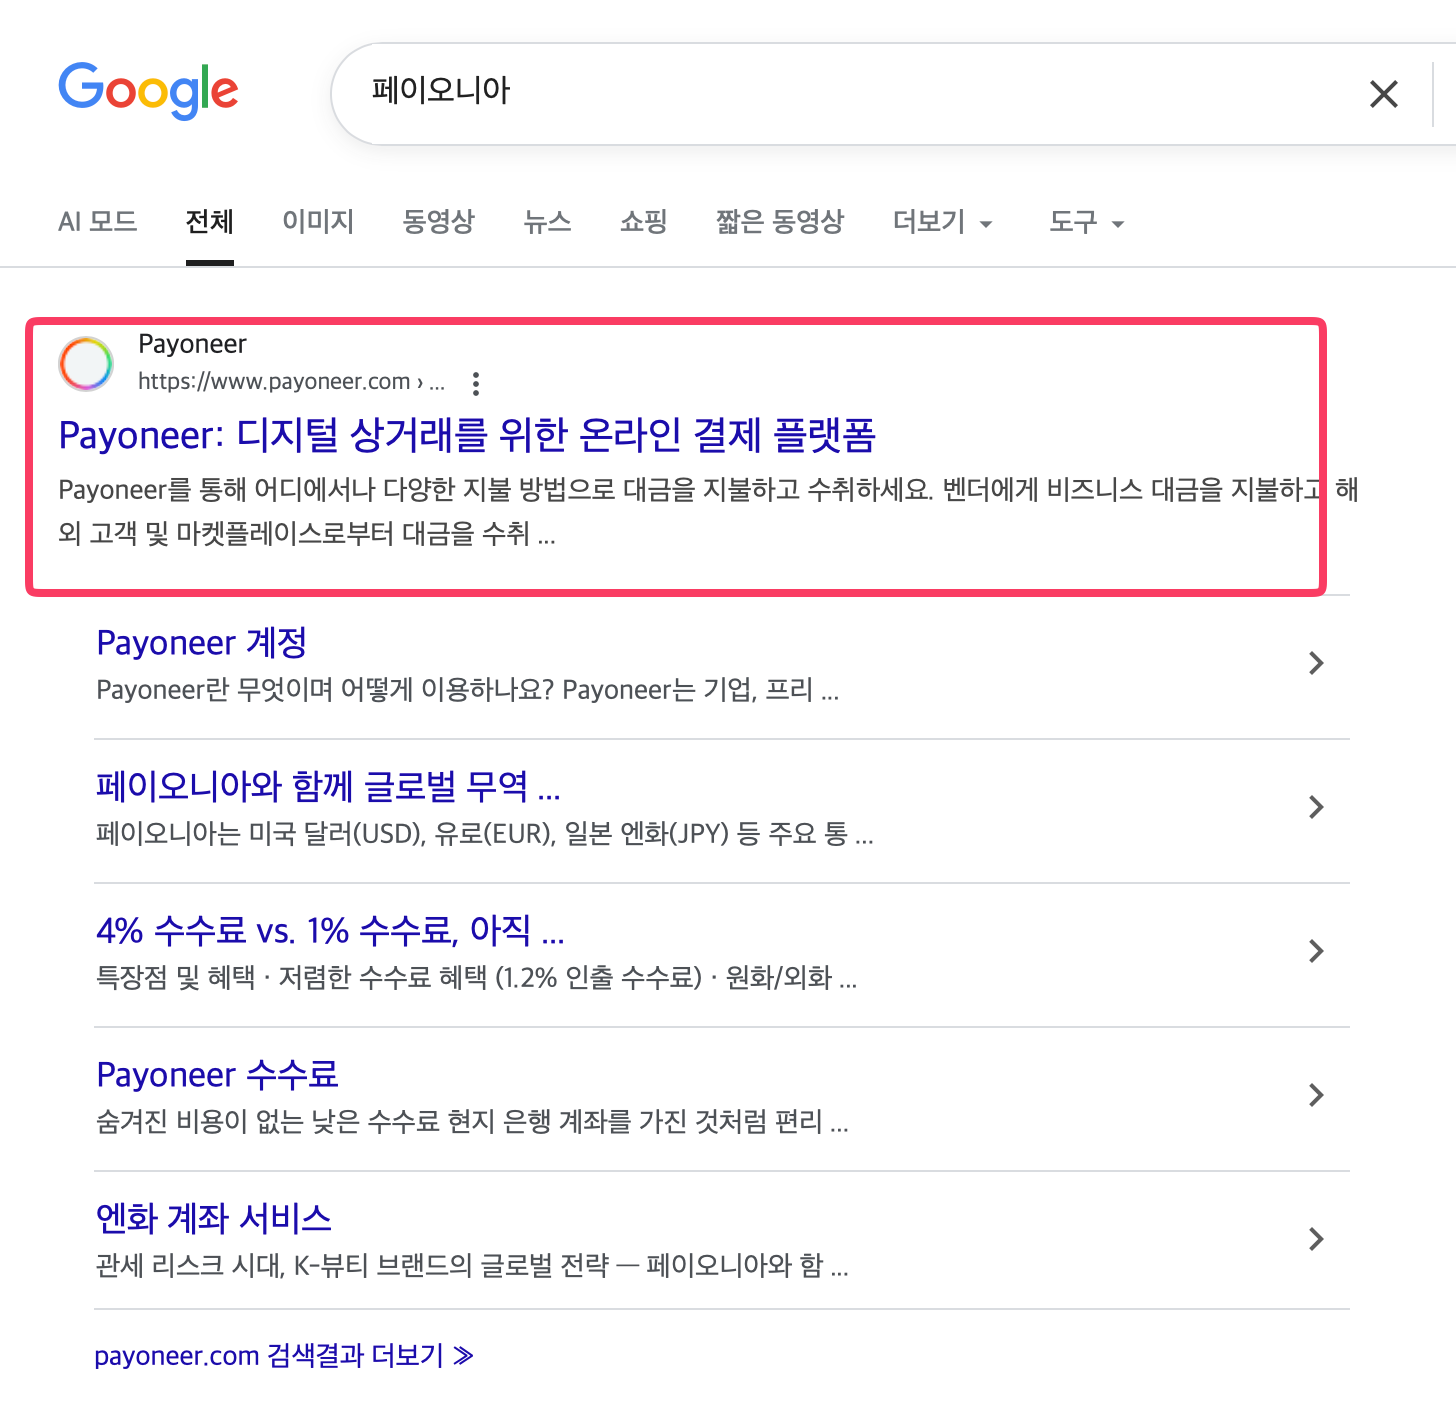Switch to the 동영상 tab

click(438, 221)
